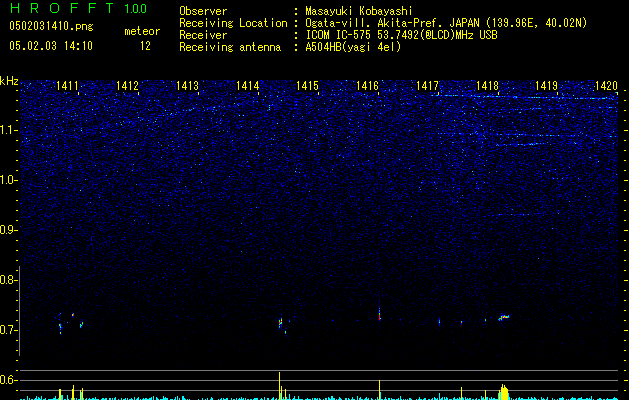Viewport: 629px width, 400px height.
Task: Click the tallest yellow amplitude spike near 1414
Action: point(279,386)
